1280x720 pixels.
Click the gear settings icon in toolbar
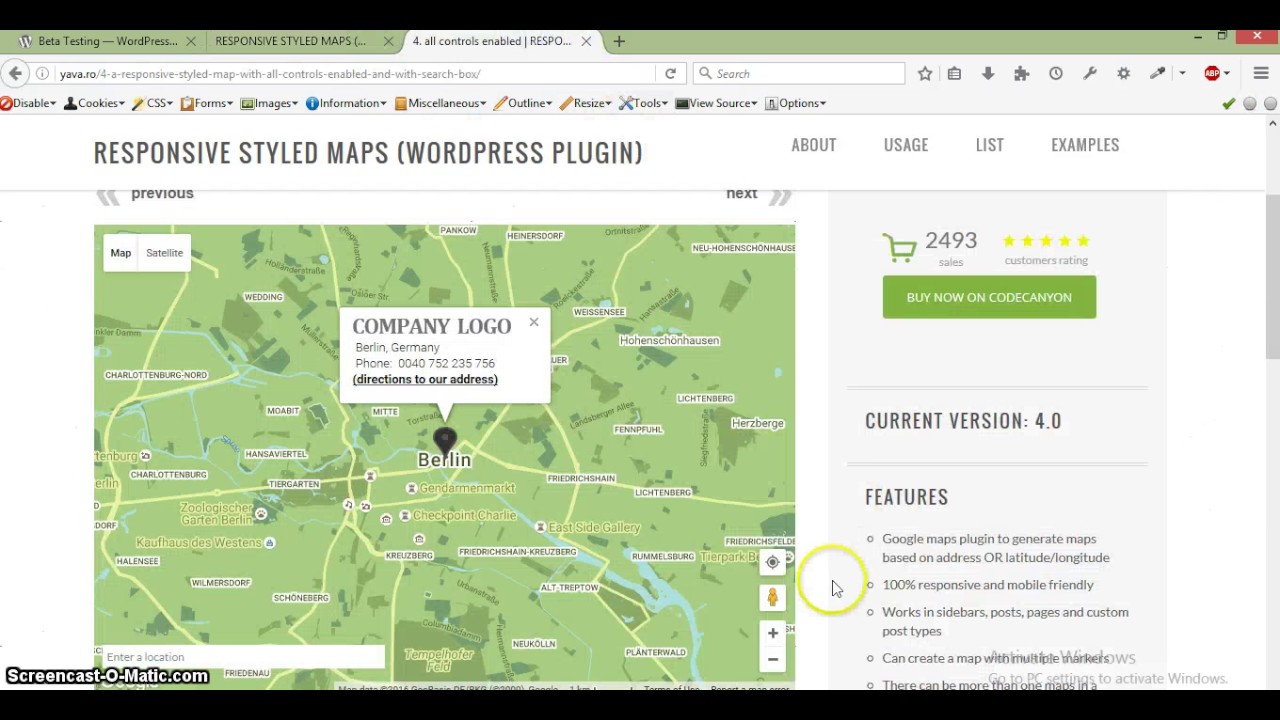point(1124,73)
